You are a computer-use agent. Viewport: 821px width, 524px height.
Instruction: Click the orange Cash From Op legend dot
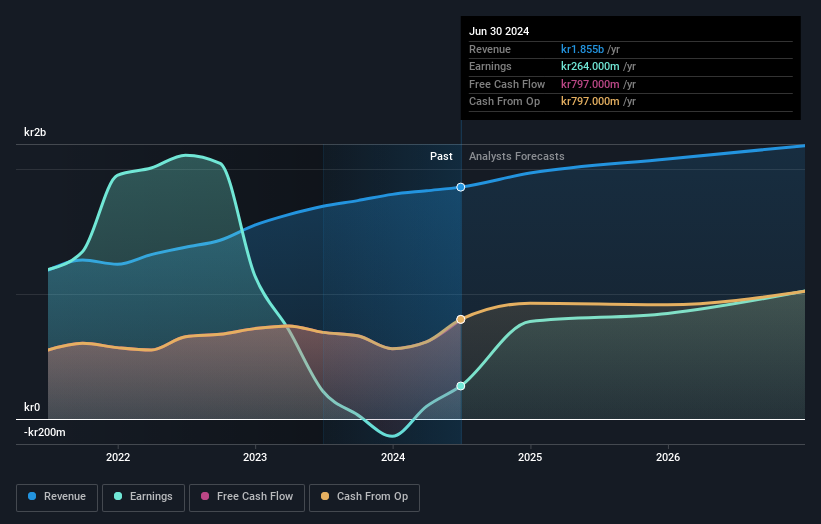tap(325, 496)
